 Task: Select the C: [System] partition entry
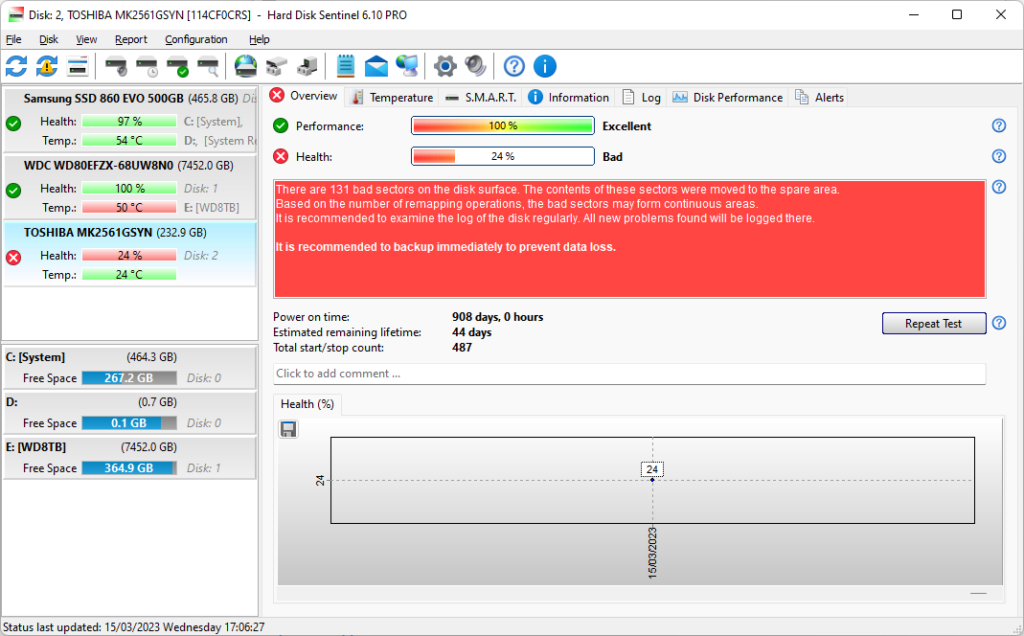(130, 368)
